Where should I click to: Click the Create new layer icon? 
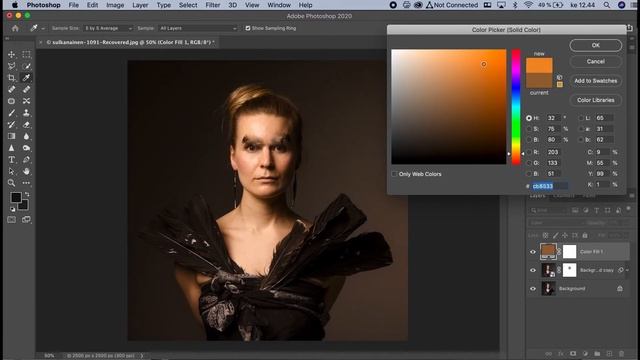(x=609, y=353)
